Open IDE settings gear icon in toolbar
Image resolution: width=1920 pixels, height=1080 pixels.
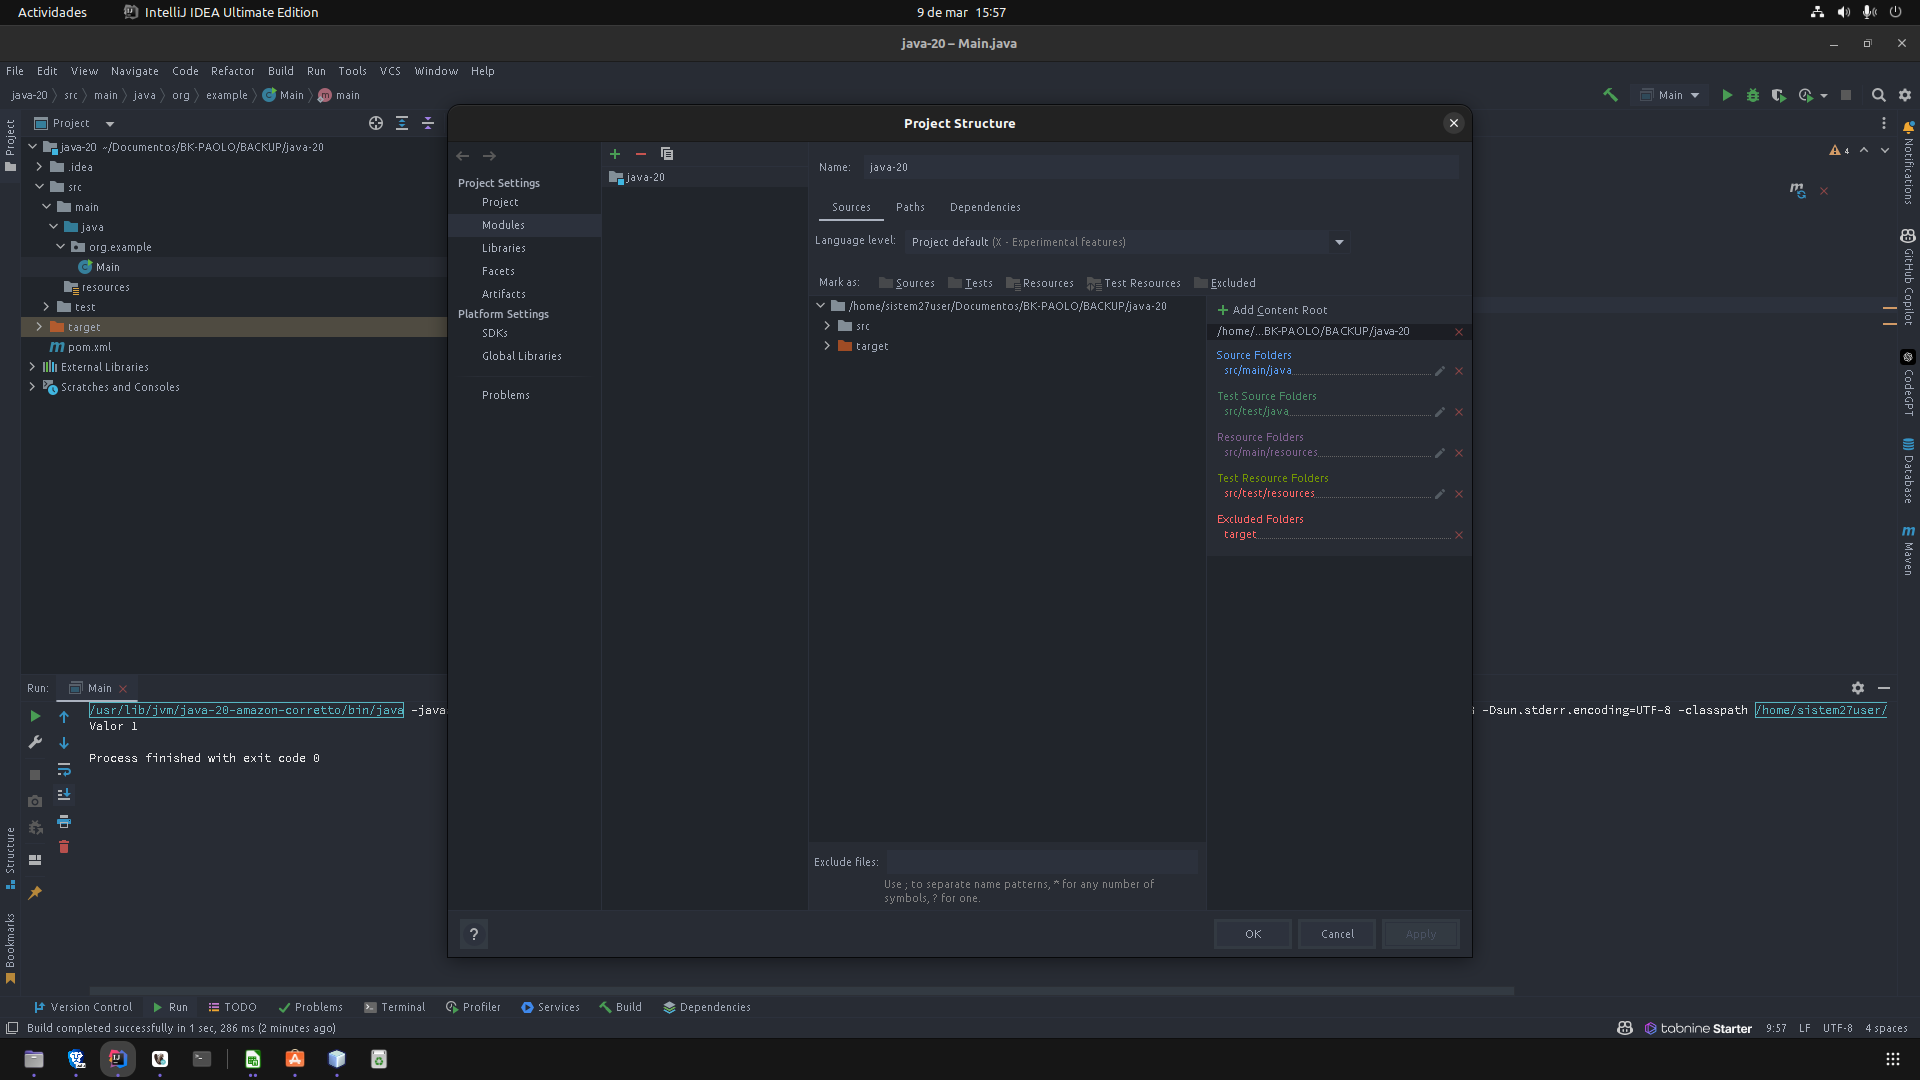1905,95
